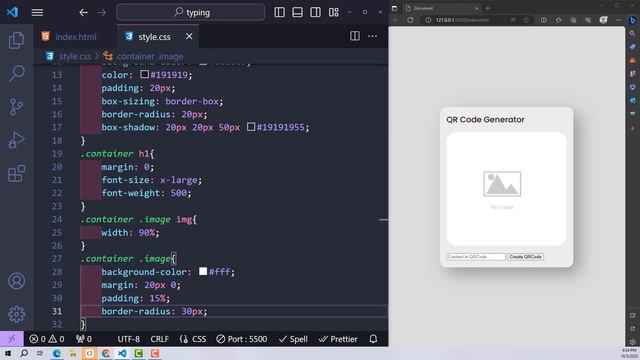Open color picker for #191919 swatch
This screenshot has width=640, height=360.
point(144,74)
